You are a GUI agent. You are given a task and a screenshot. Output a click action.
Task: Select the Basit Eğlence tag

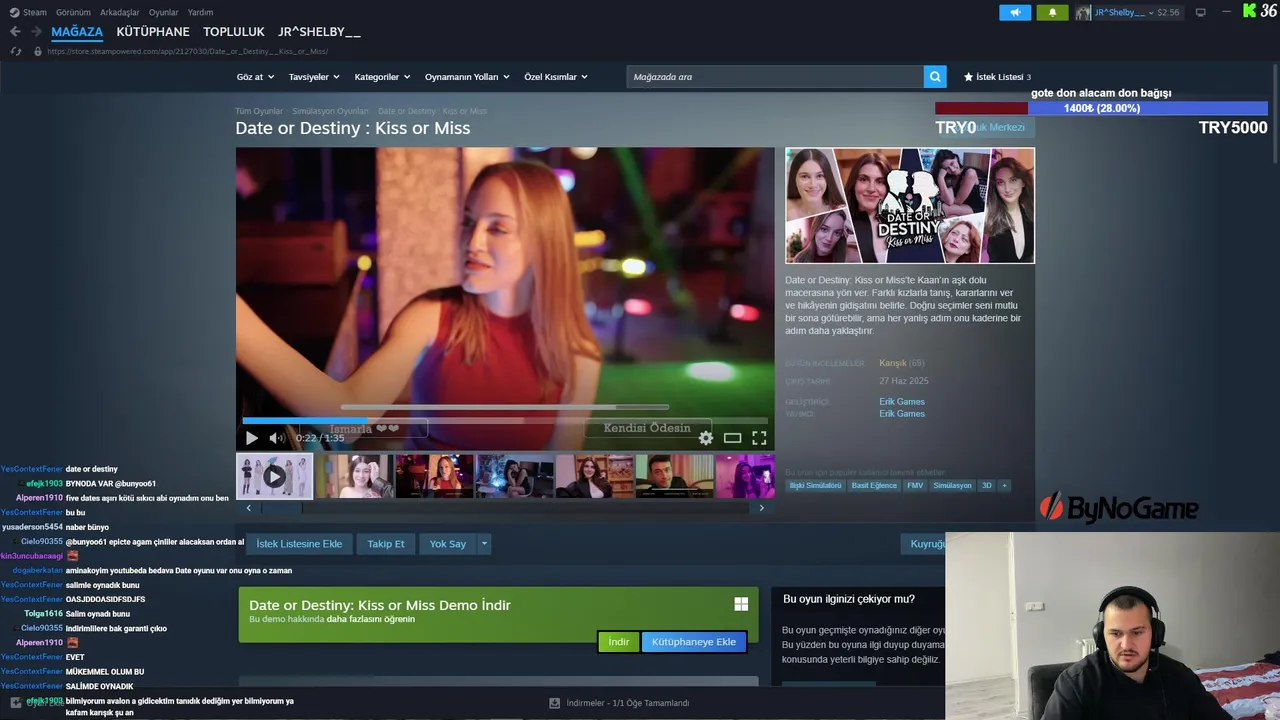click(x=874, y=485)
